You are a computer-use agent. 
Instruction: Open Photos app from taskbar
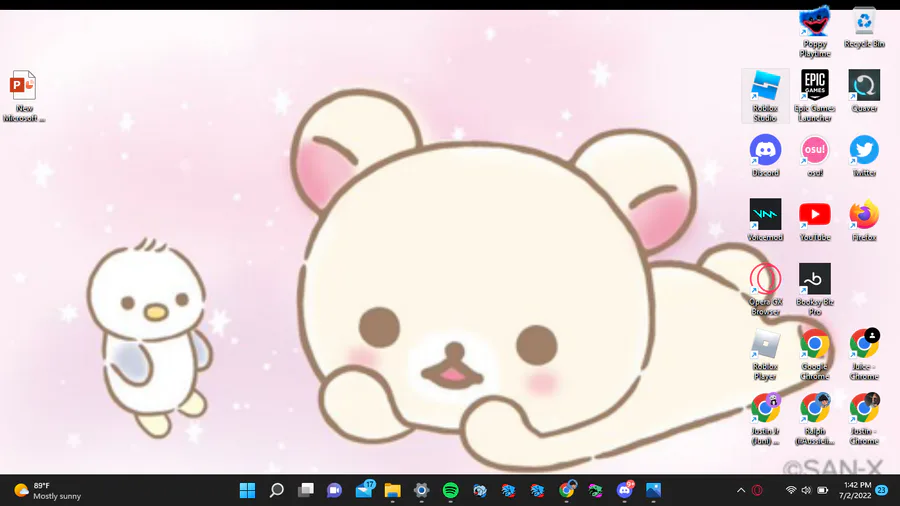click(x=653, y=491)
